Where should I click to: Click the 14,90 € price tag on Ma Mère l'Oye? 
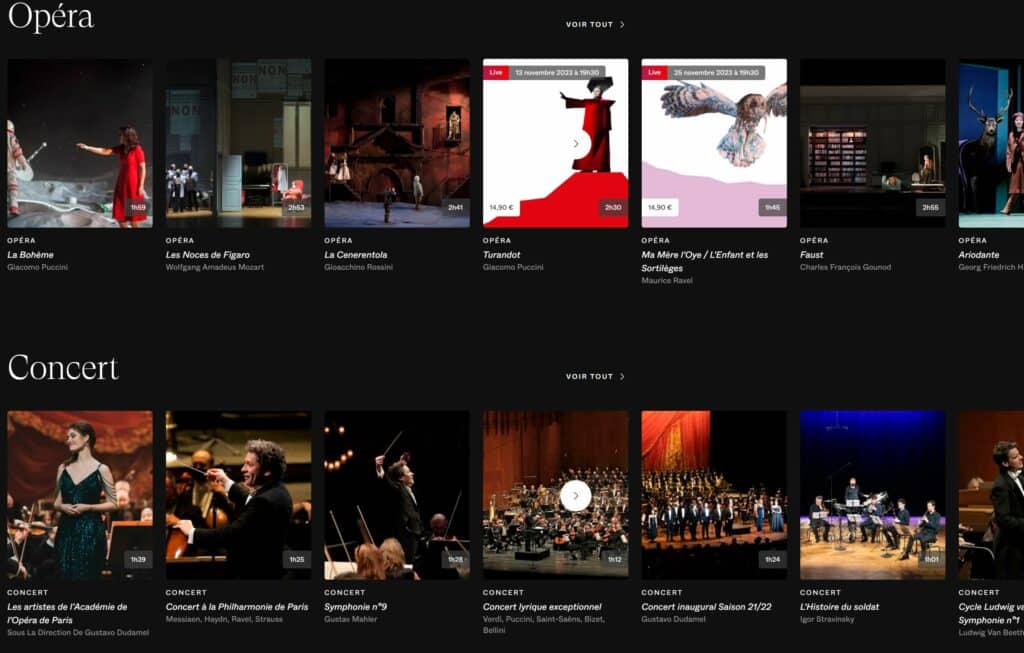pos(660,208)
